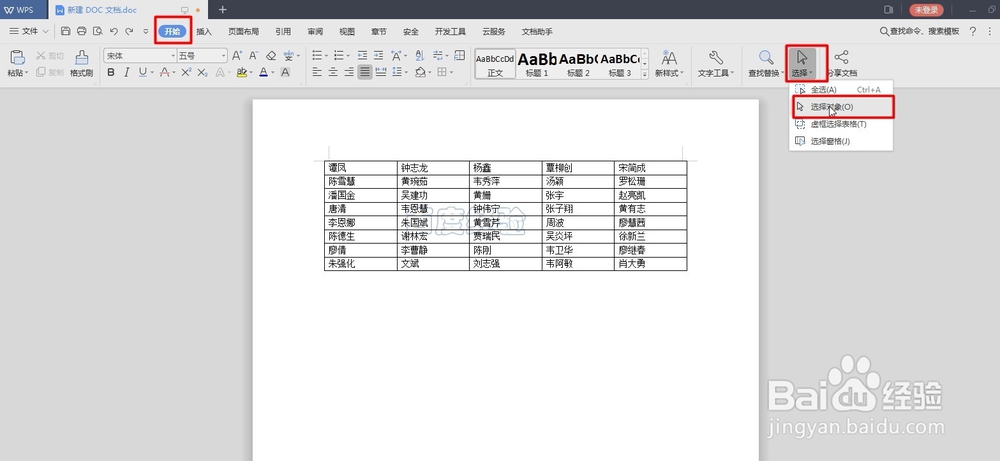1000x461 pixels.
Task: Click the Save icon in quick access toolbar
Action: point(66,31)
